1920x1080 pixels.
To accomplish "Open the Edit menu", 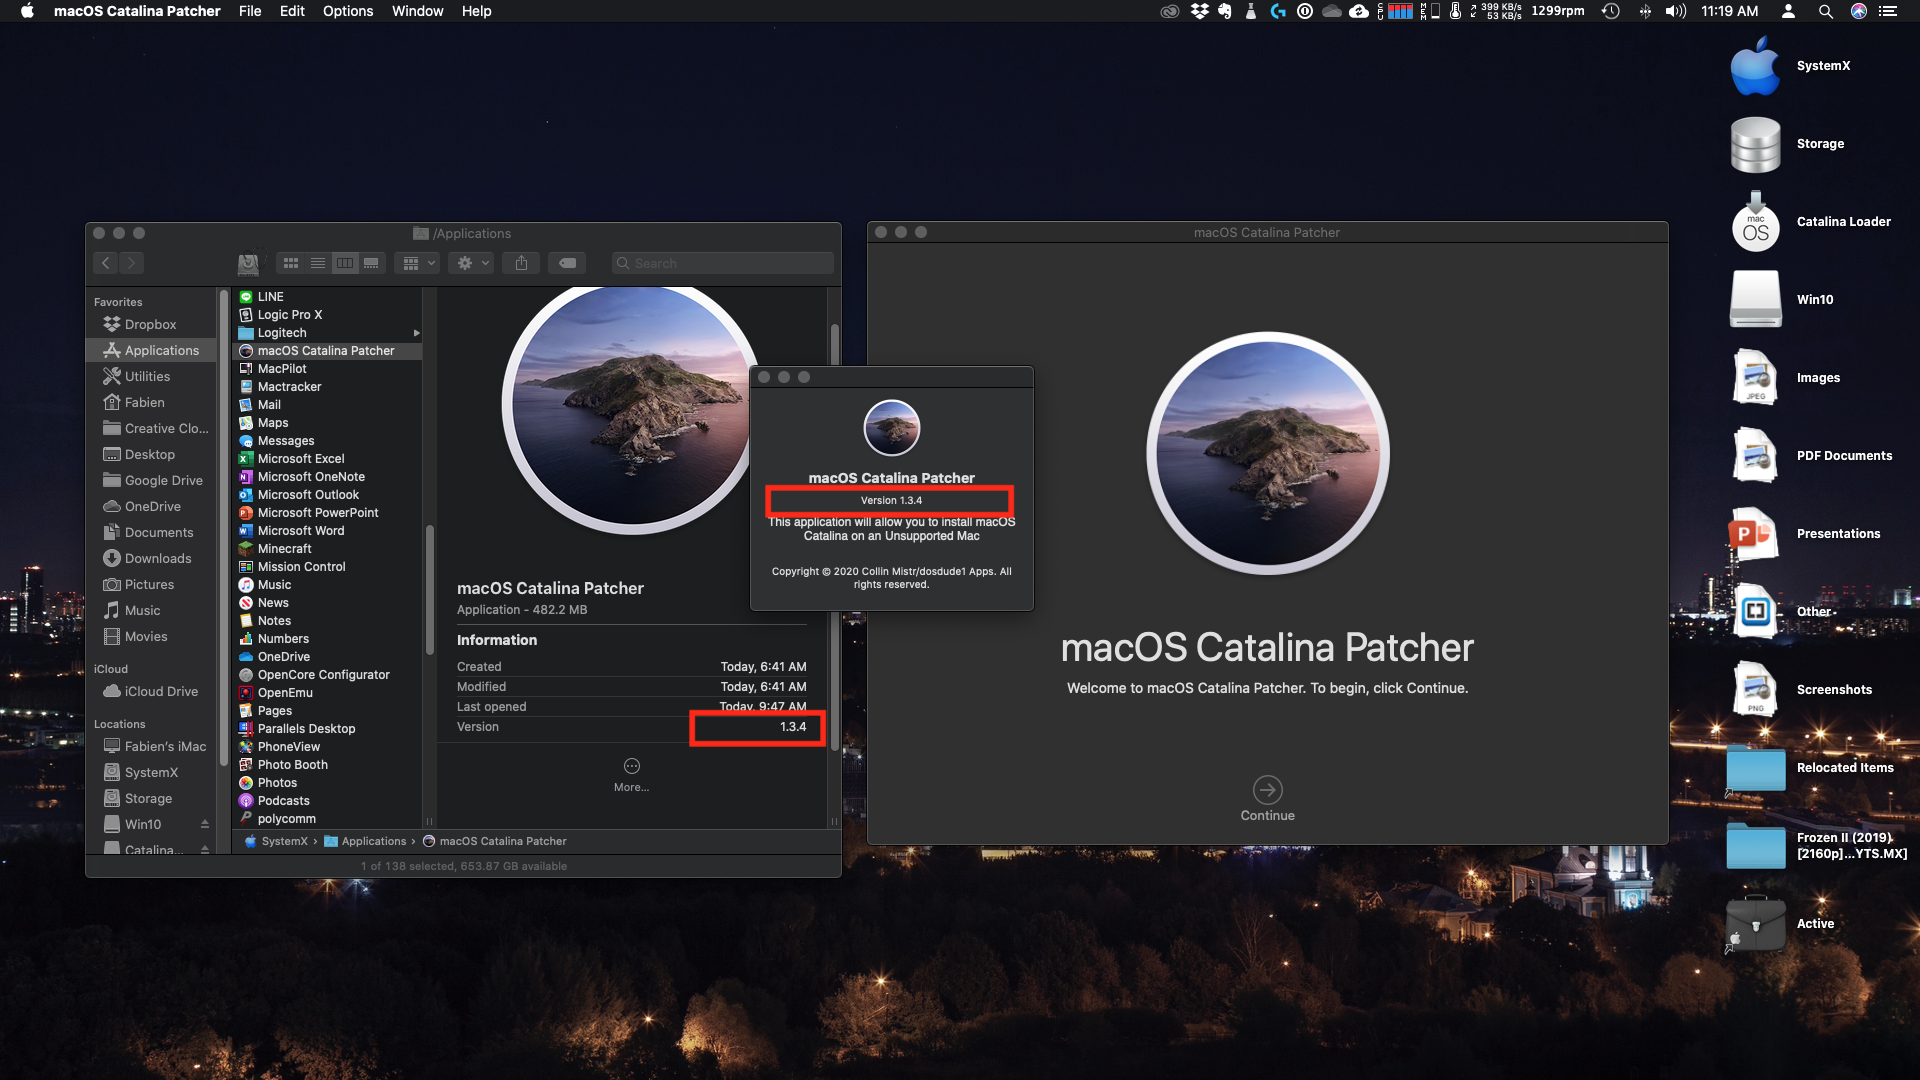I will tap(292, 11).
